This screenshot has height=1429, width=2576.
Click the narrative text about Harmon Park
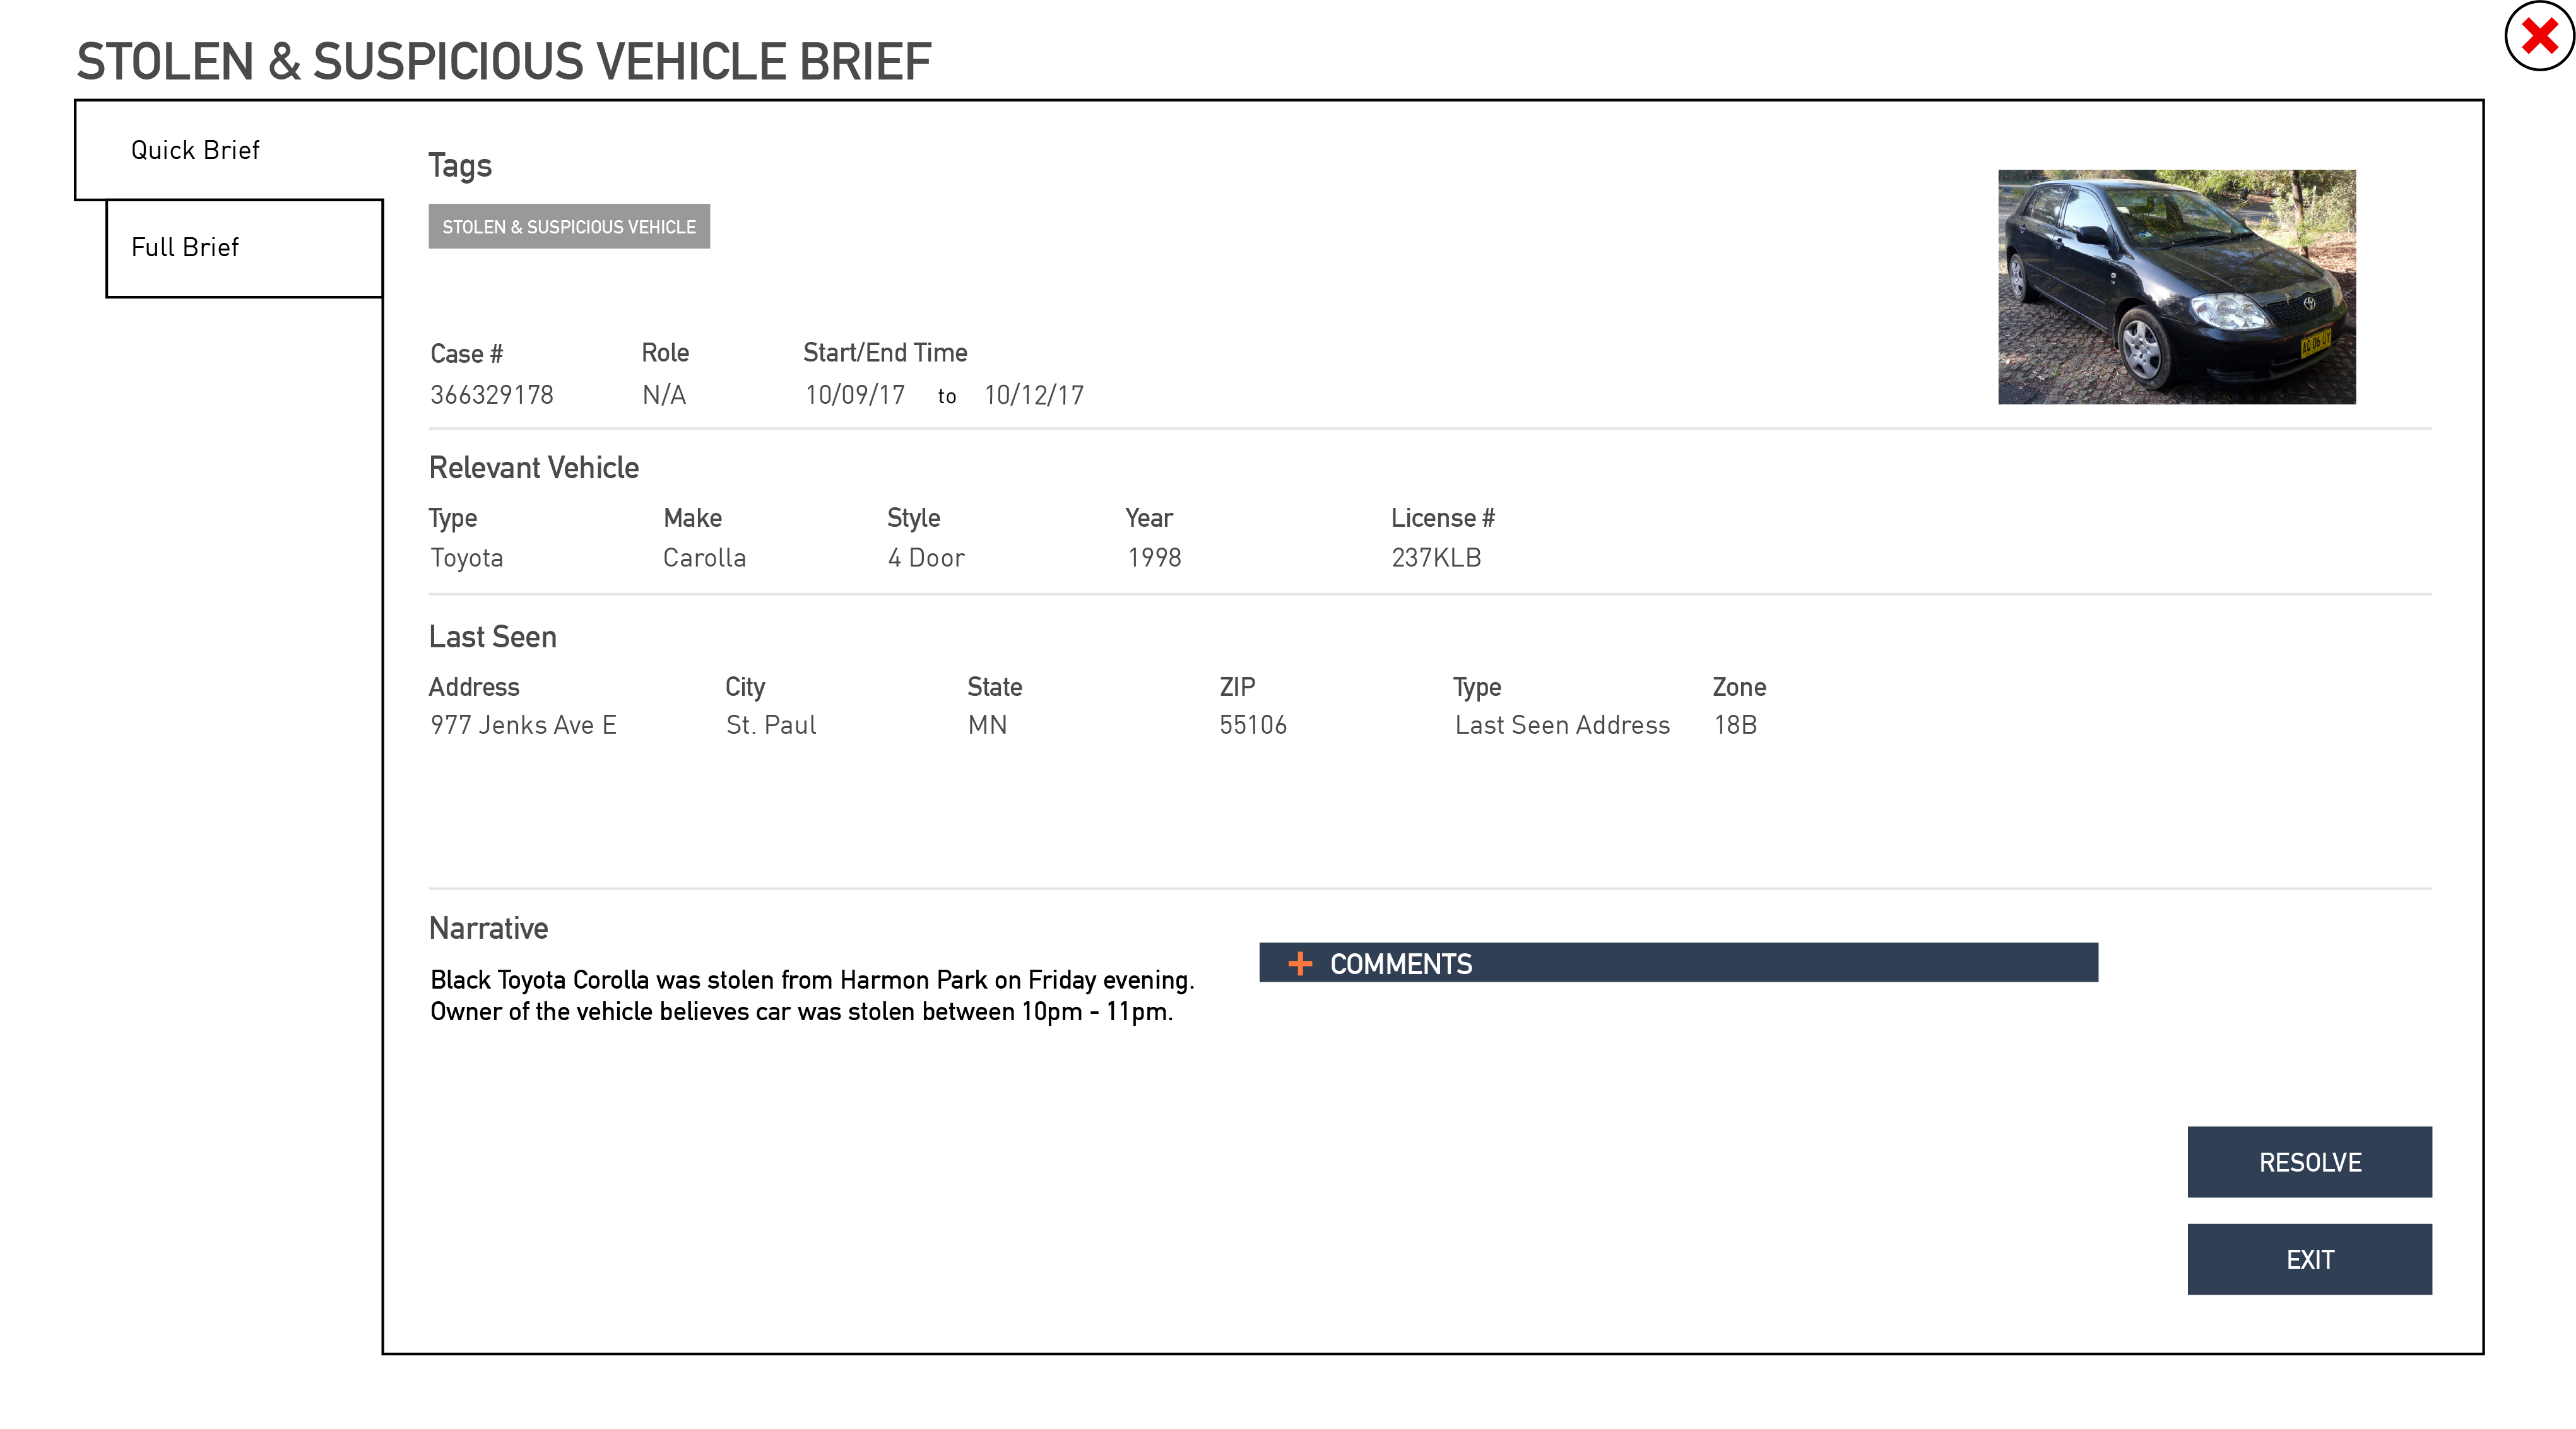(x=812, y=995)
